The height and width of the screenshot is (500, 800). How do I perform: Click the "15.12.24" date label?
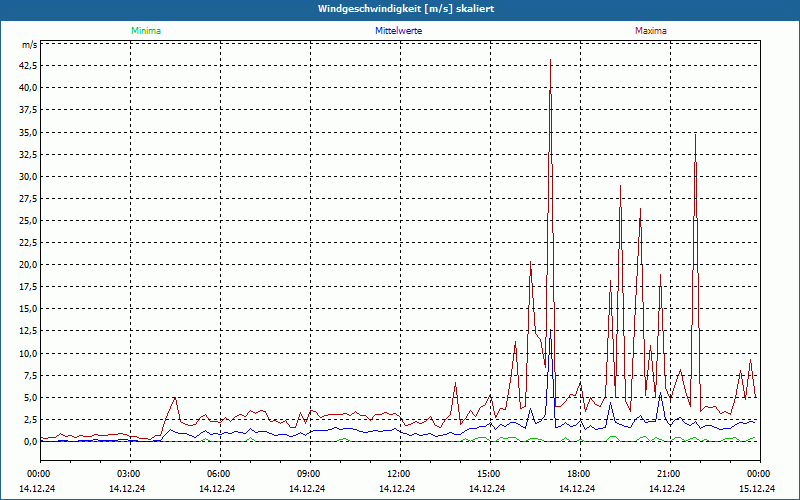point(757,488)
